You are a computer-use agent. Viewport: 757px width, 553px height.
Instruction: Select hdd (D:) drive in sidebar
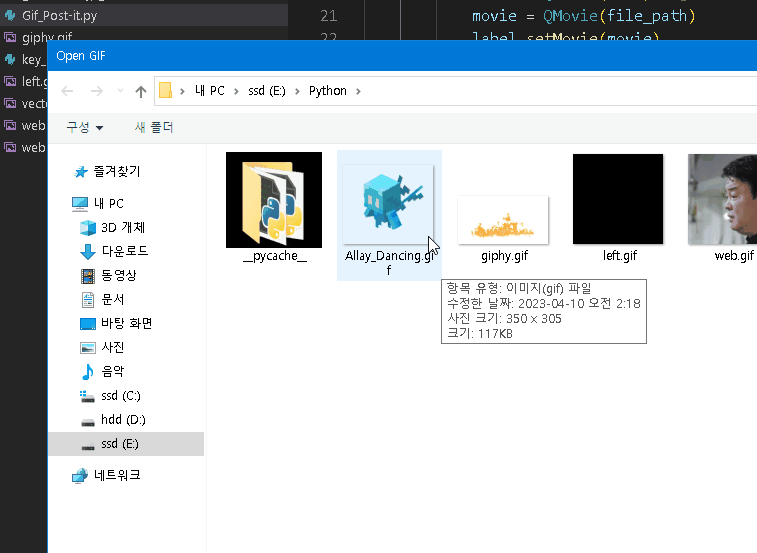point(112,420)
